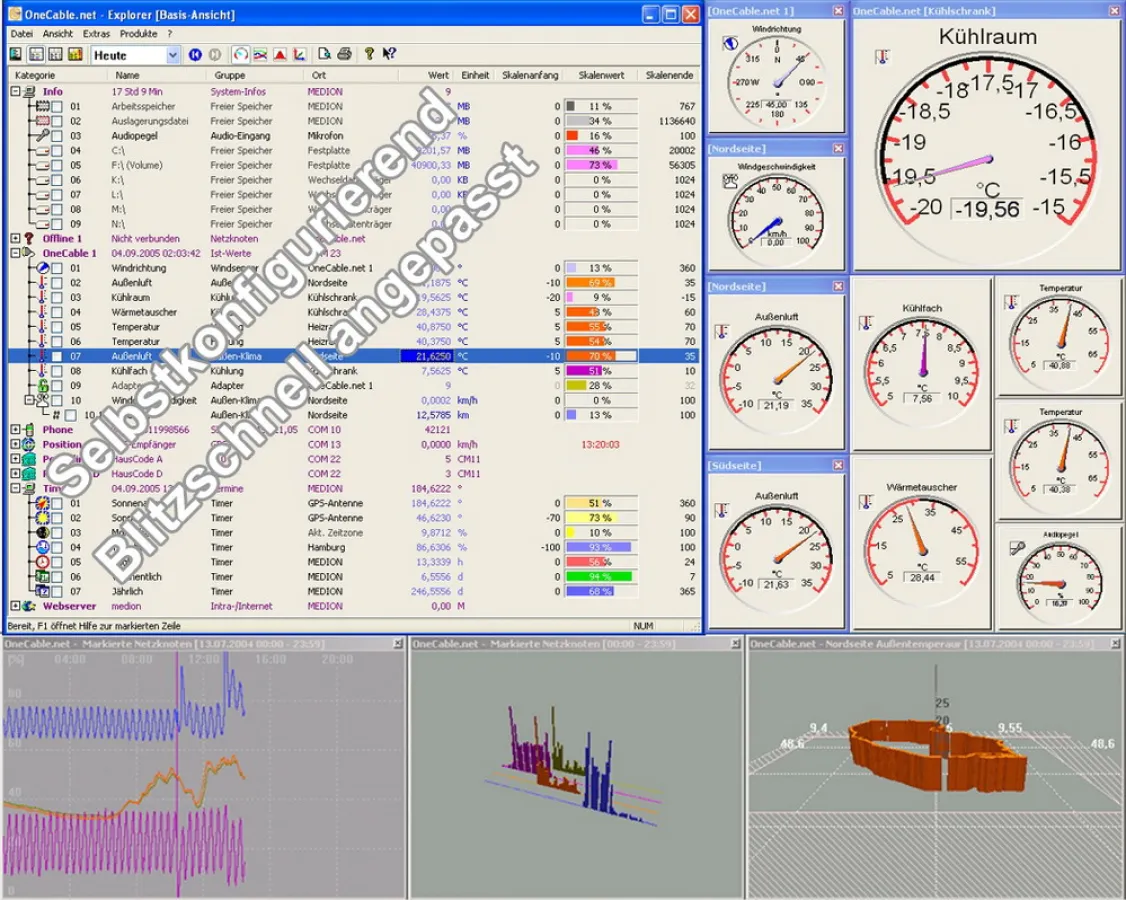The image size is (1126, 900).
Task: Collapse the Info tree category
Action: coord(15,92)
